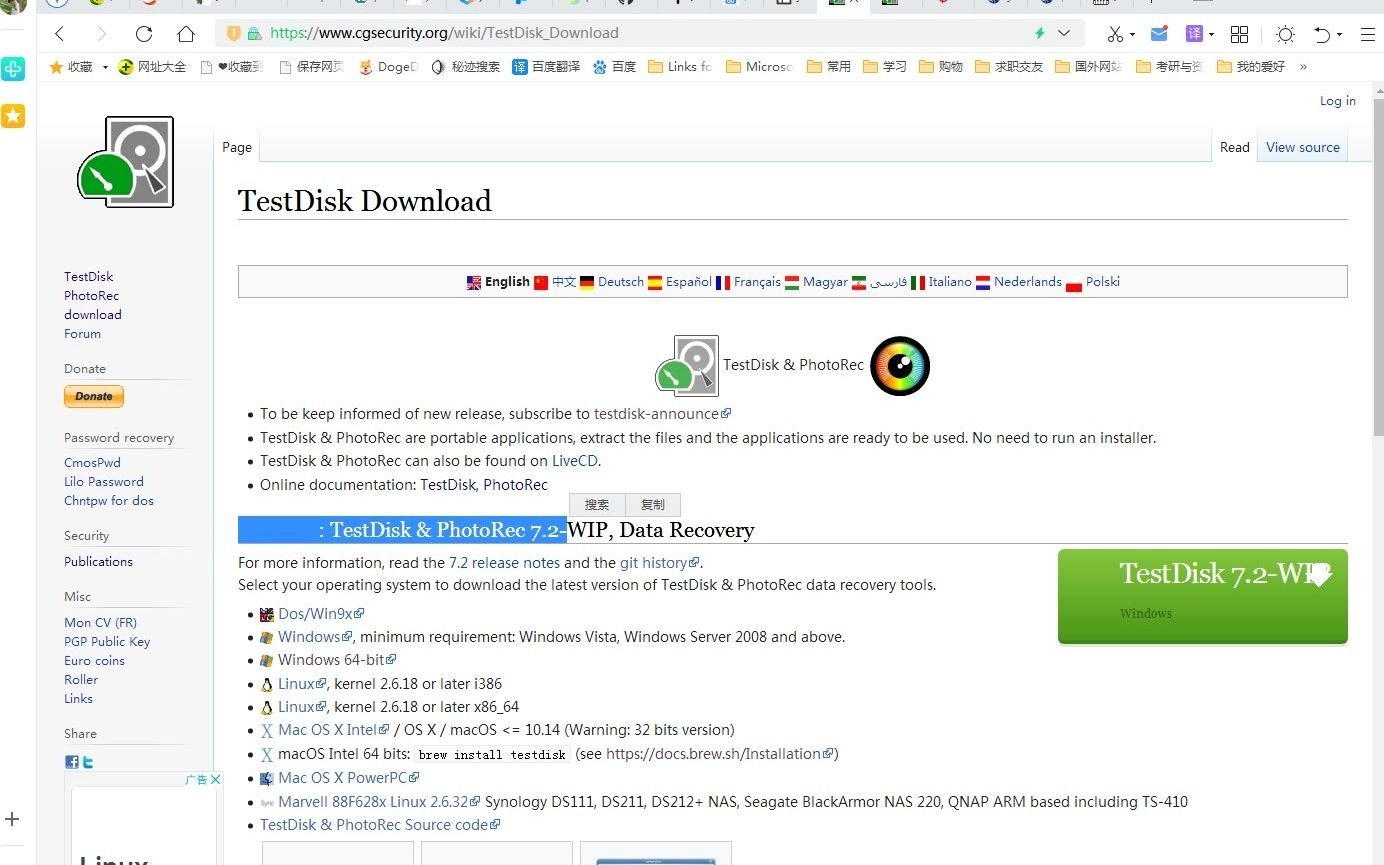The width and height of the screenshot is (1384, 865).
Task: Toggle the sun brightness mode icon
Action: pos(1285,34)
